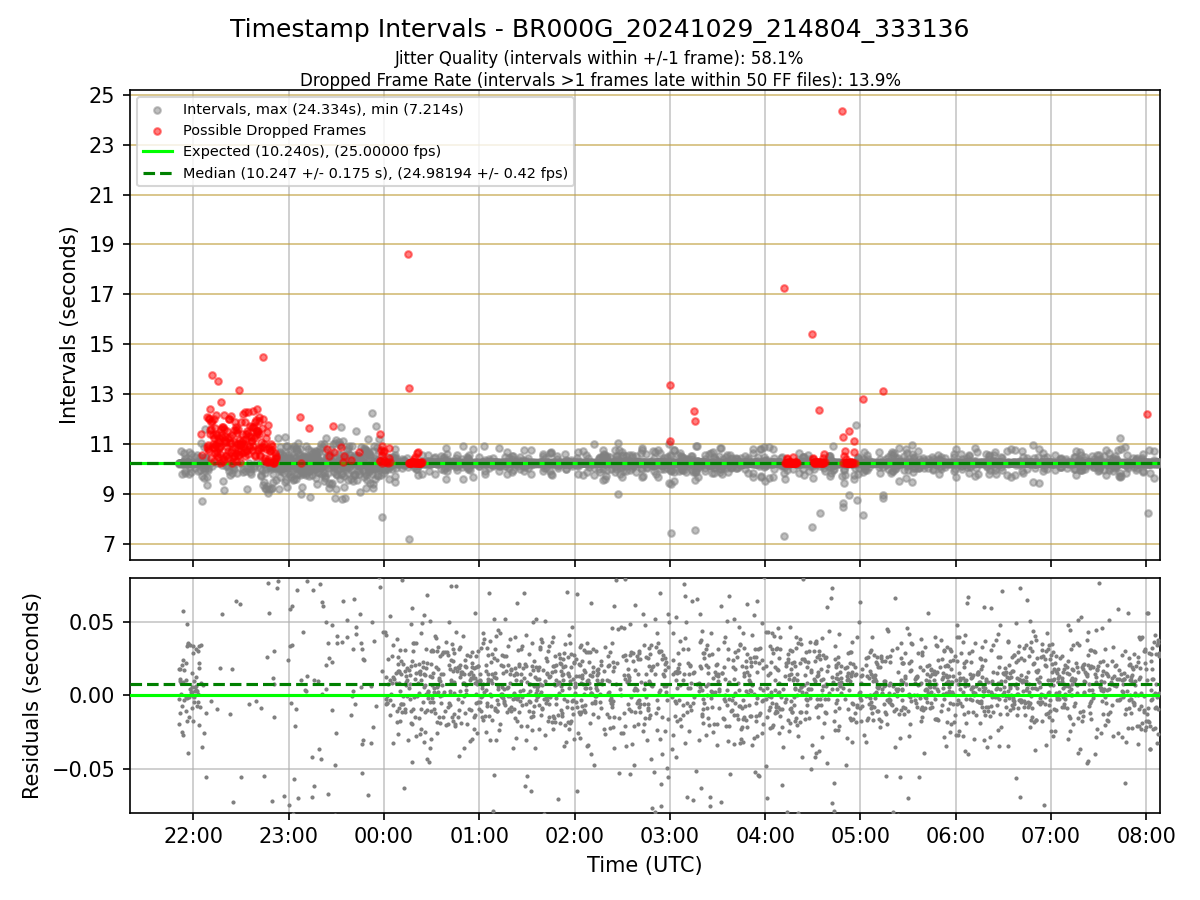Viewport: 1200px width, 900px height.
Task: Click the 'Time (UTC)' x-axis label
Action: click(x=644, y=864)
